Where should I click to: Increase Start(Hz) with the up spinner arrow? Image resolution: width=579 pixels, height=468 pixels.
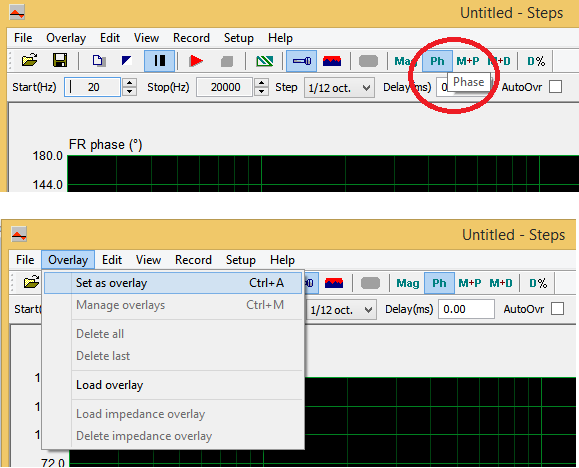tap(129, 83)
